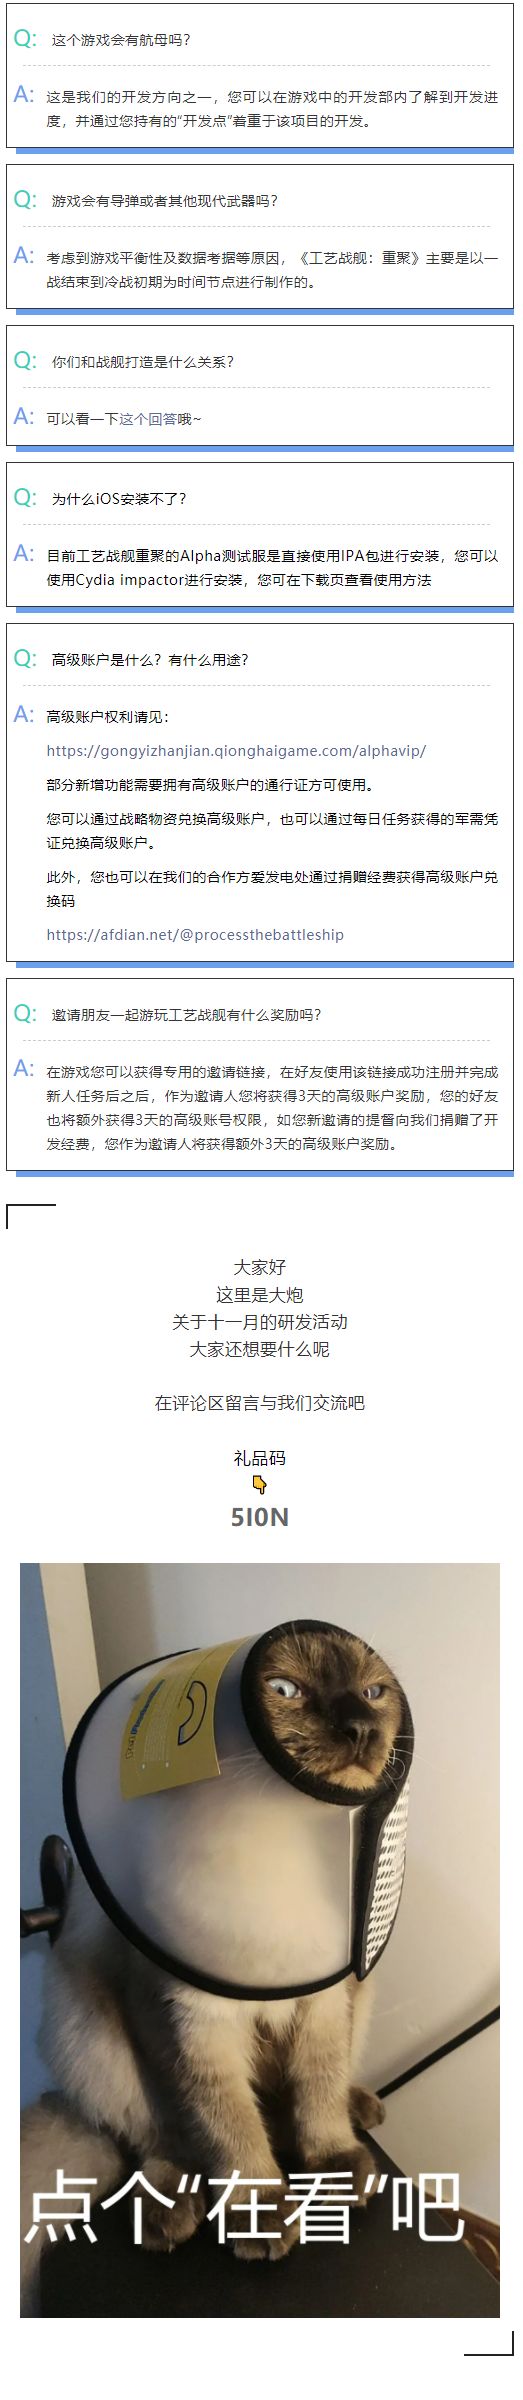Click the Q: icon beside 这个游戏会有航母吗

(25, 39)
